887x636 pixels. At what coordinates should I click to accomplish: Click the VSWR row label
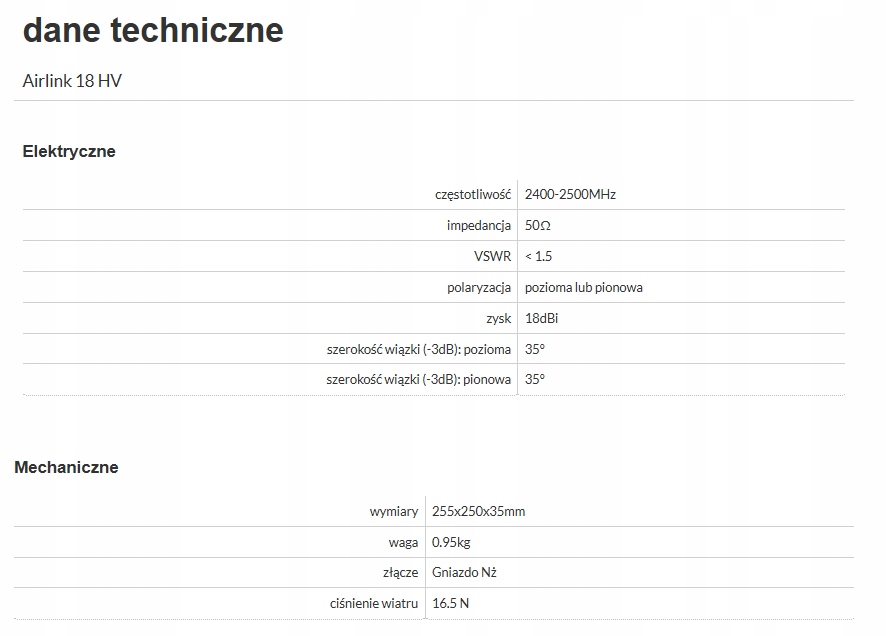click(x=492, y=256)
